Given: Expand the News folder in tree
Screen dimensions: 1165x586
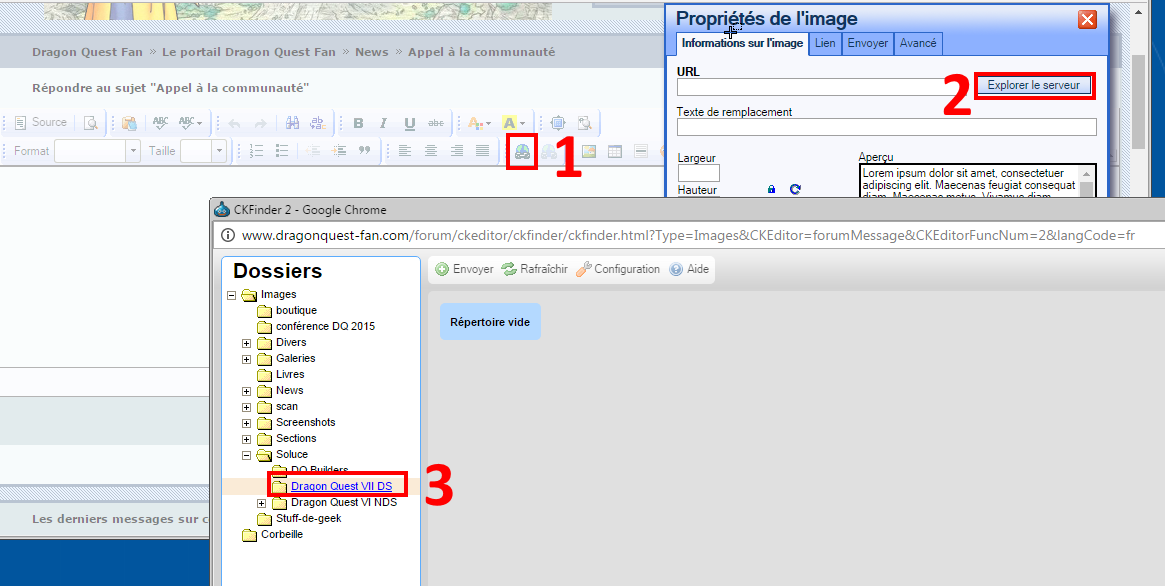Looking at the screenshot, I should pyautogui.click(x=247, y=391).
